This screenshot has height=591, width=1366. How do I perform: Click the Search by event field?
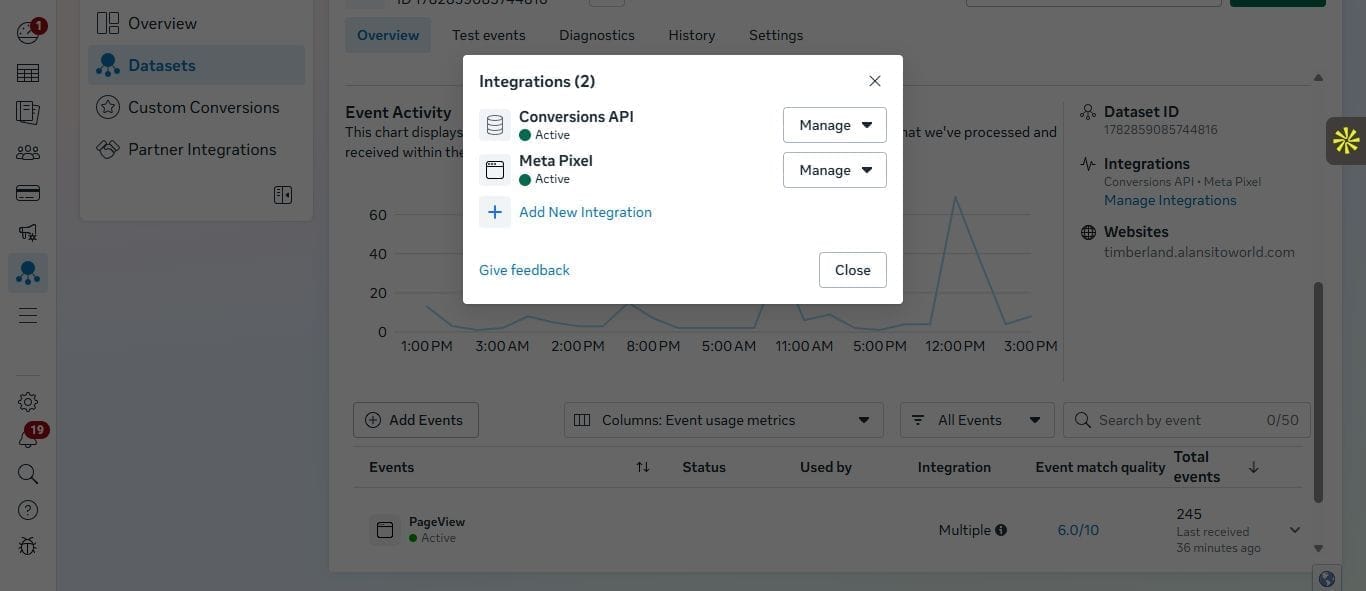coord(1187,420)
